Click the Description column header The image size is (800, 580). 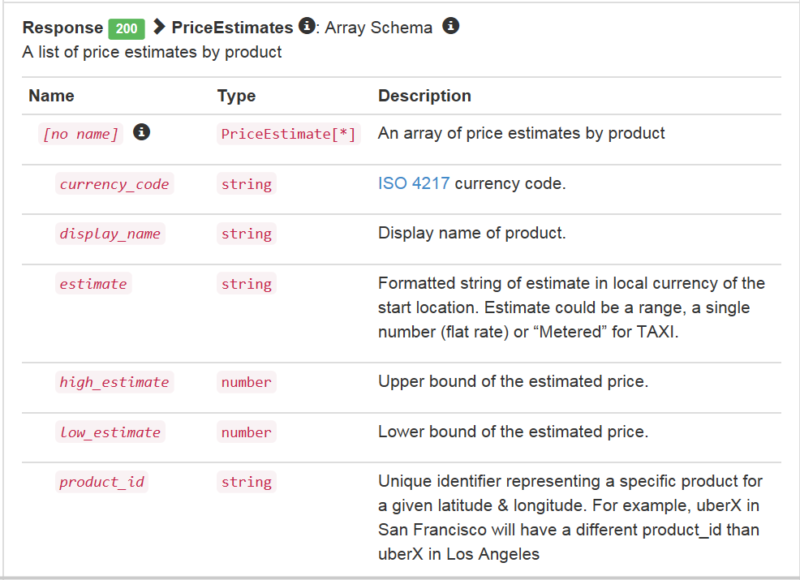point(424,96)
